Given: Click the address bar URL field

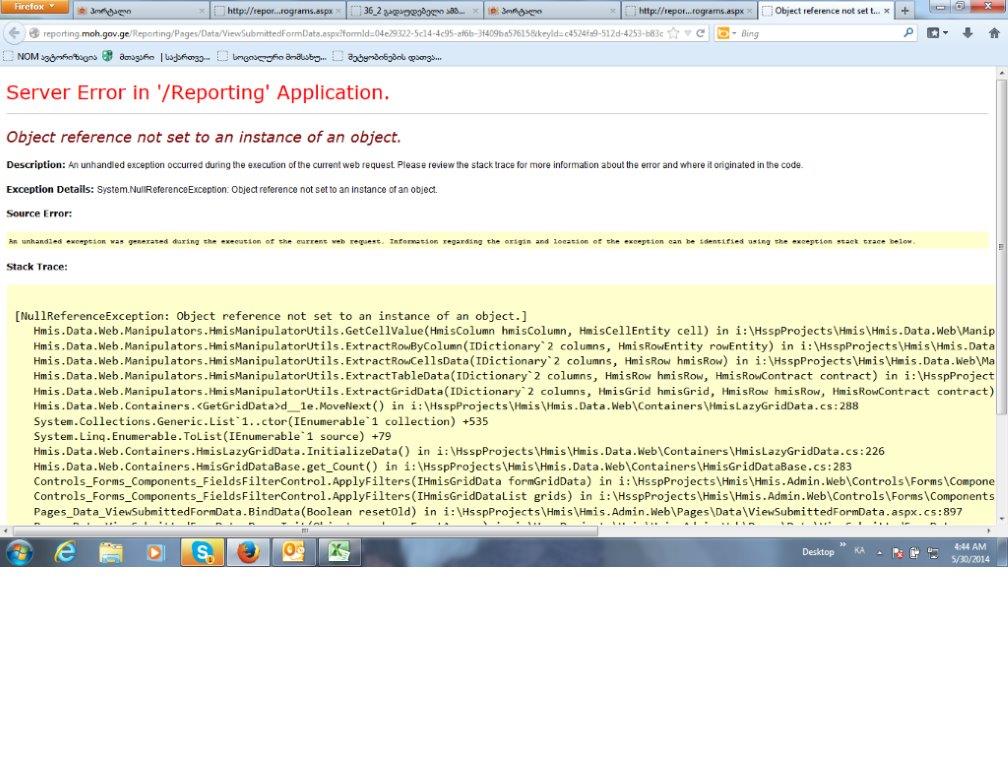Looking at the screenshot, I should pyautogui.click(x=350, y=33).
